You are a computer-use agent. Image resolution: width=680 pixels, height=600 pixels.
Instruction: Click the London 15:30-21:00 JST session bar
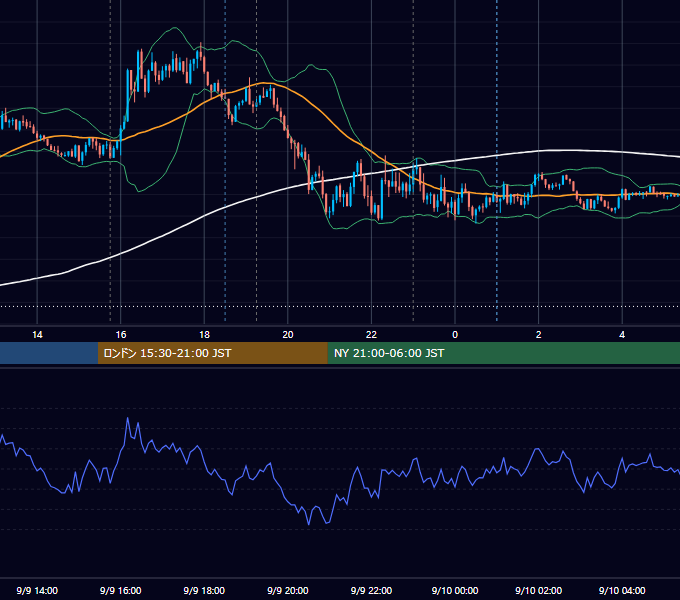tap(212, 353)
